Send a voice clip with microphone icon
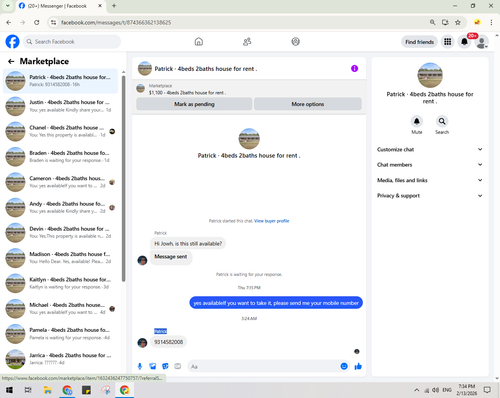The height and width of the screenshot is (398, 500). click(x=140, y=366)
